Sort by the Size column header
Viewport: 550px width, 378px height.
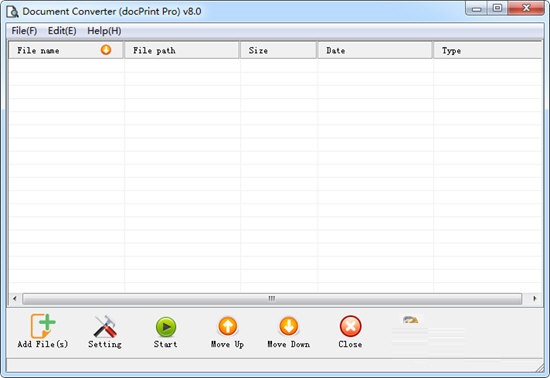tap(279, 50)
